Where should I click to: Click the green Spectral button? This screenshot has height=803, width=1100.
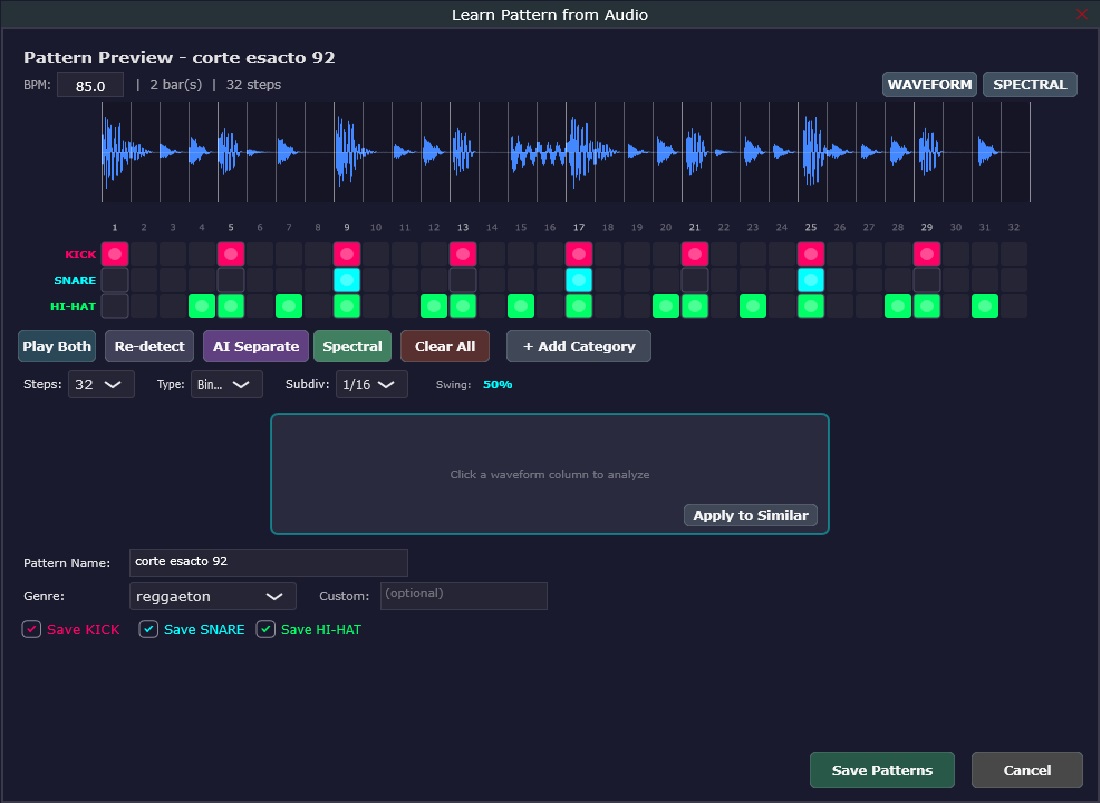(352, 346)
